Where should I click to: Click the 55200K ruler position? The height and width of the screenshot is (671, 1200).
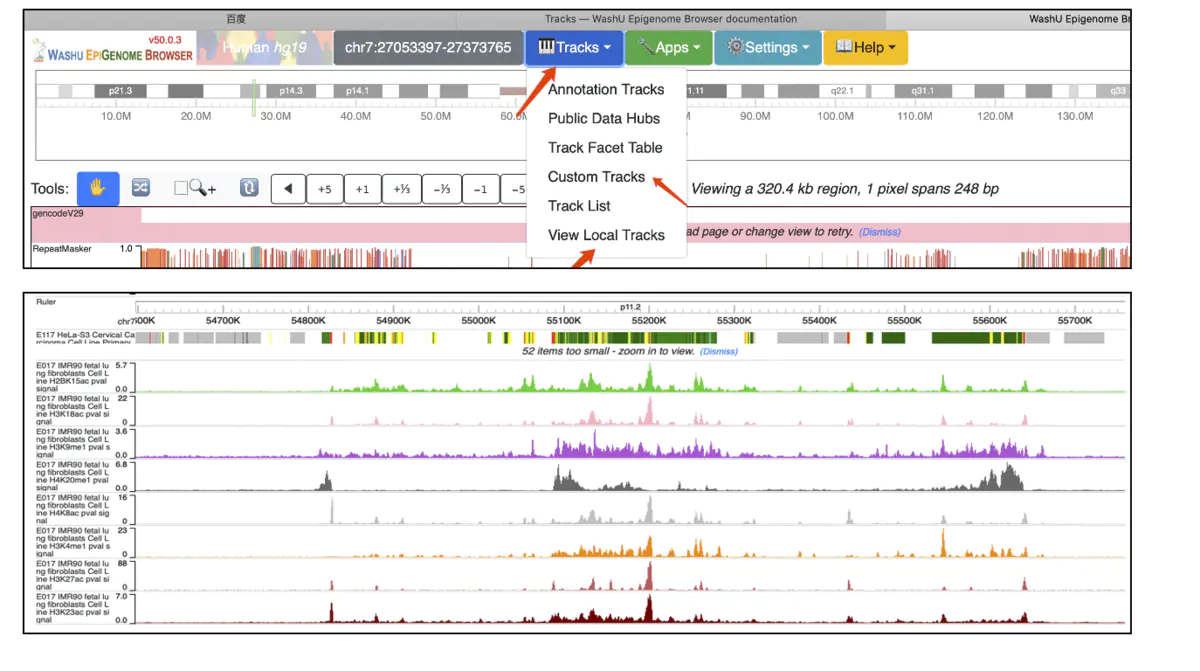[x=649, y=321]
